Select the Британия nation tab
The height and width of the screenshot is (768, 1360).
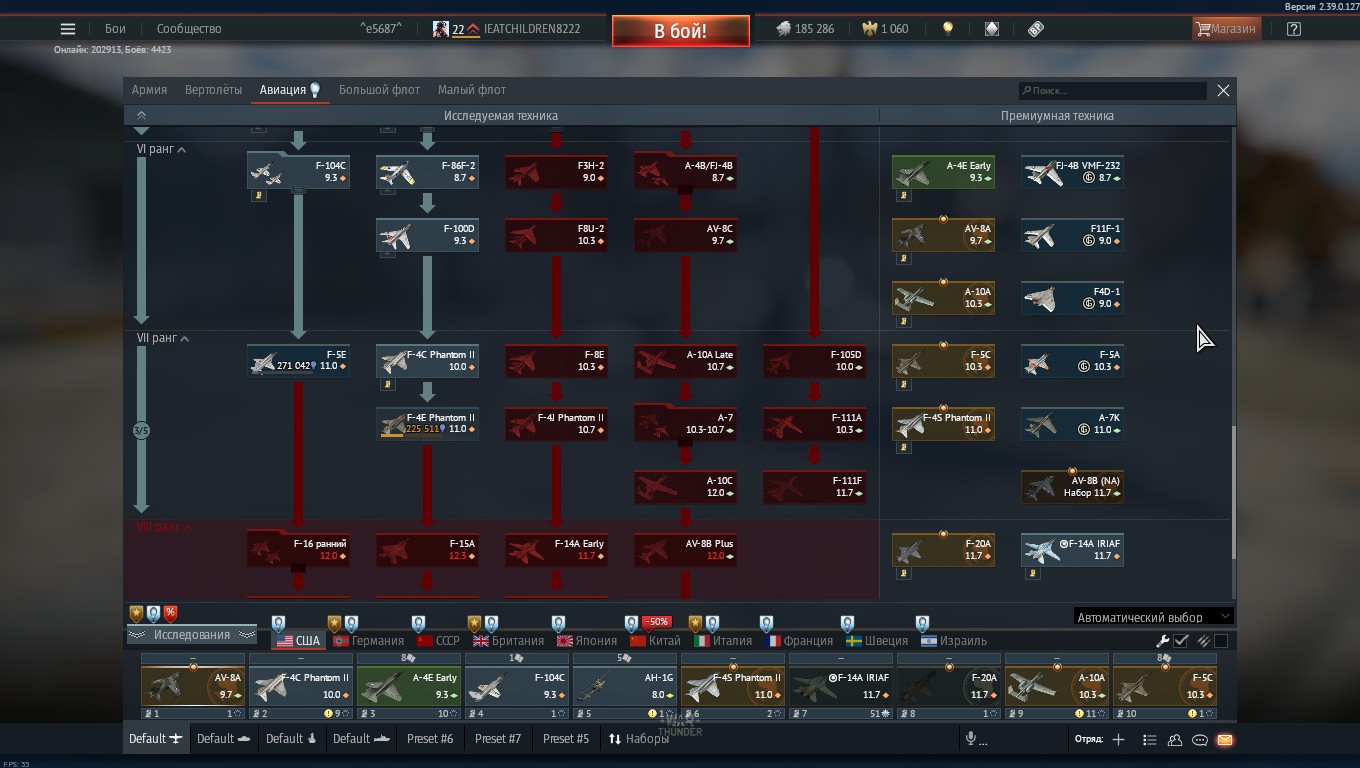coord(508,641)
